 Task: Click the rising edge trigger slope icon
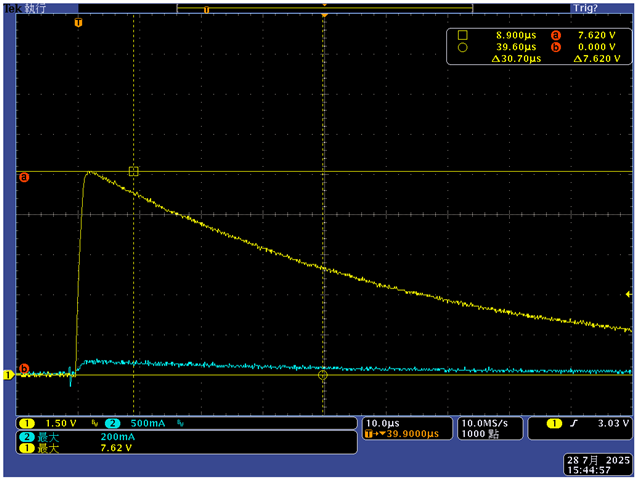click(x=574, y=423)
